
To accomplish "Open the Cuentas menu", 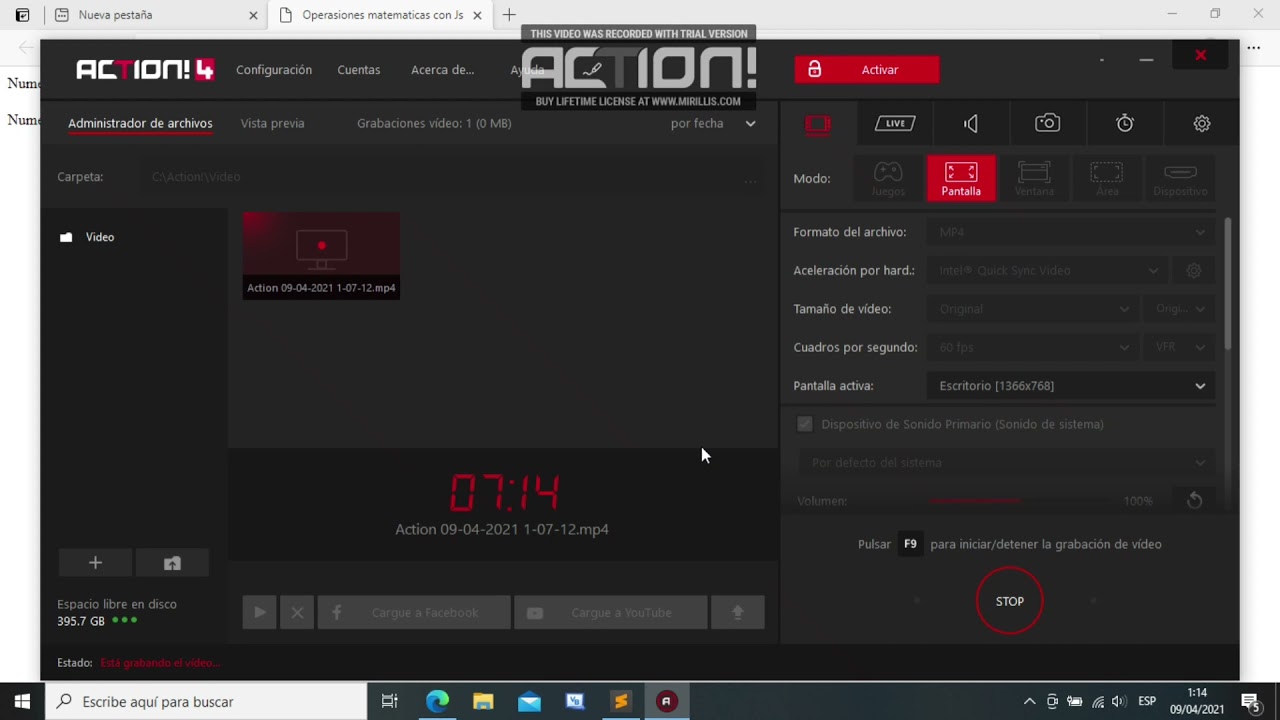I will pos(359,70).
